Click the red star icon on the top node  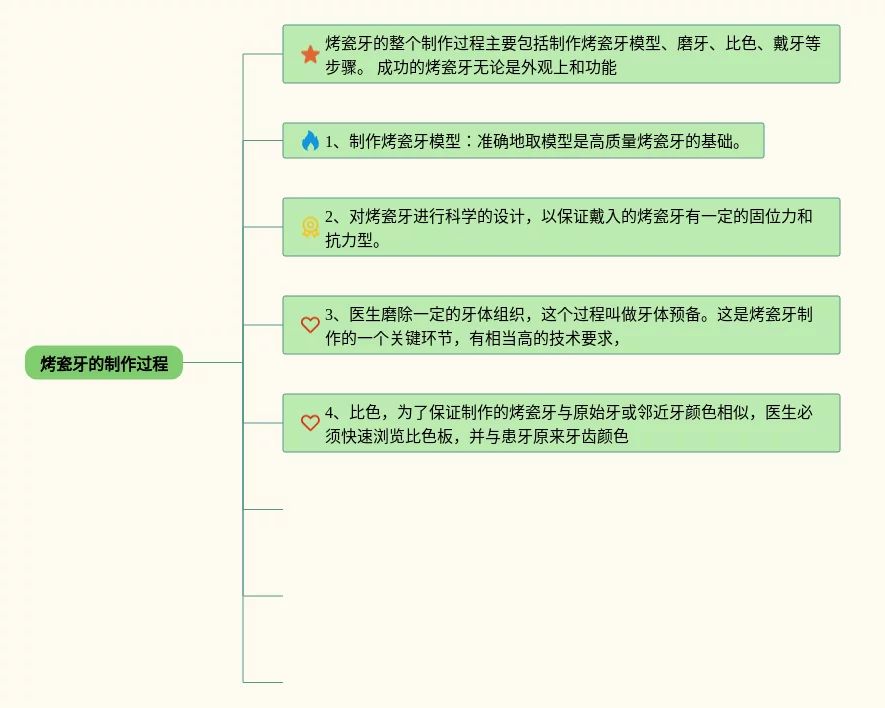pyautogui.click(x=310, y=54)
